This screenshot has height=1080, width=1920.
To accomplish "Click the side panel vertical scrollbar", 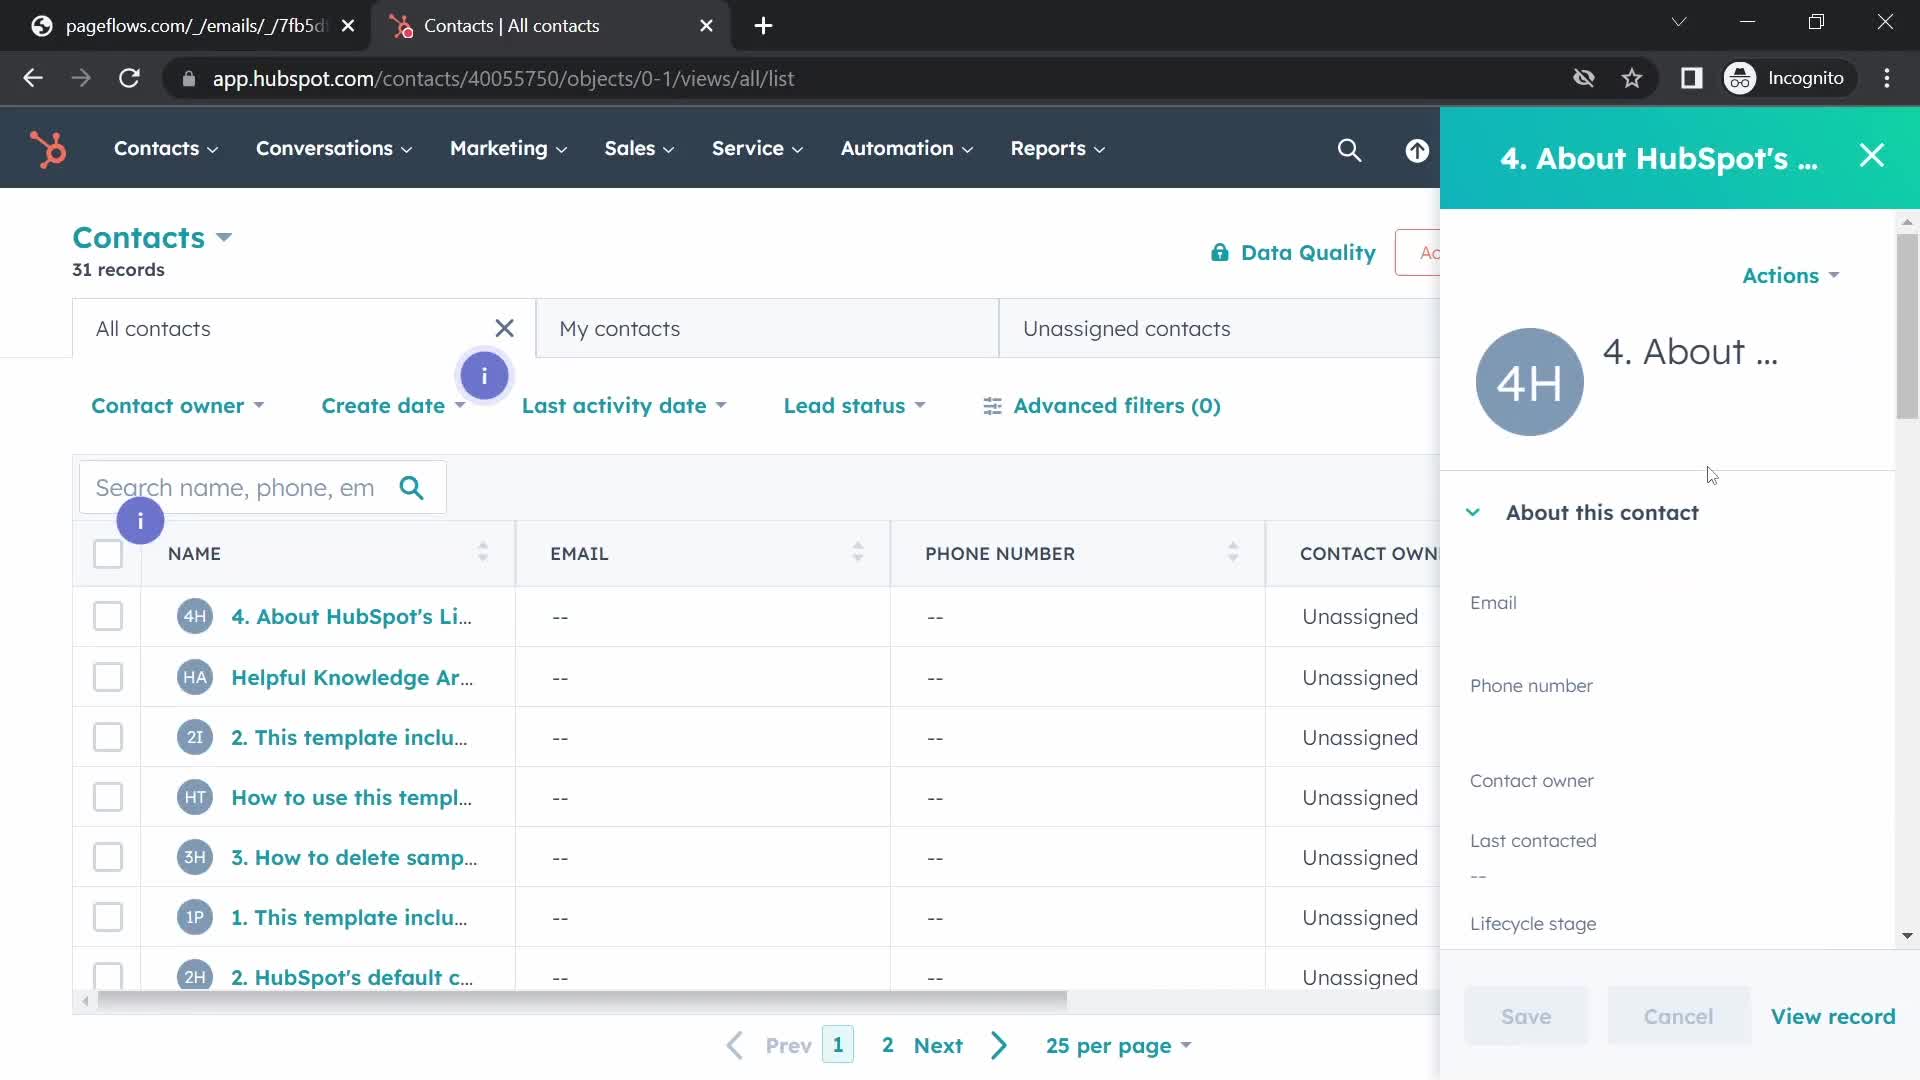I will click(x=1907, y=327).
